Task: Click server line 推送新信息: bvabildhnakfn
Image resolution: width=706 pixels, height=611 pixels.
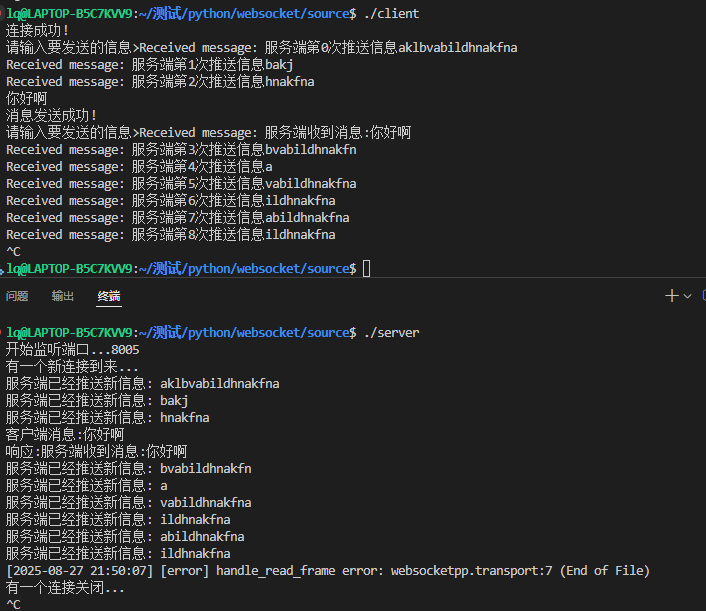Action: point(129,469)
